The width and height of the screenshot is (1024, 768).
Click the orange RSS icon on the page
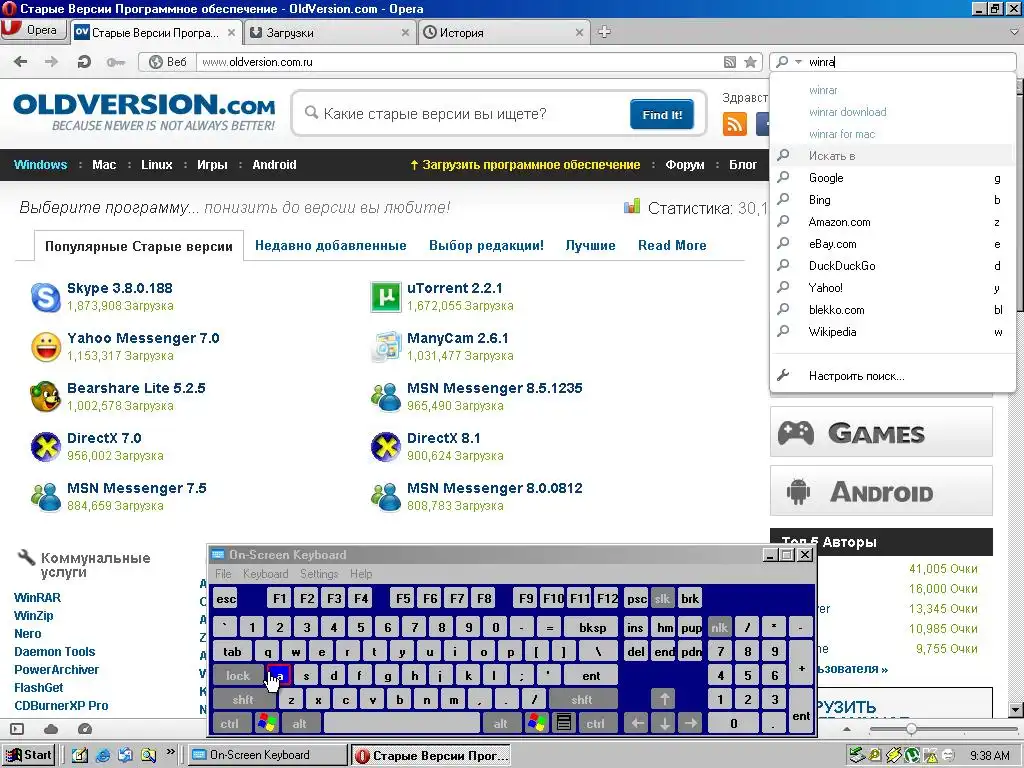735,123
